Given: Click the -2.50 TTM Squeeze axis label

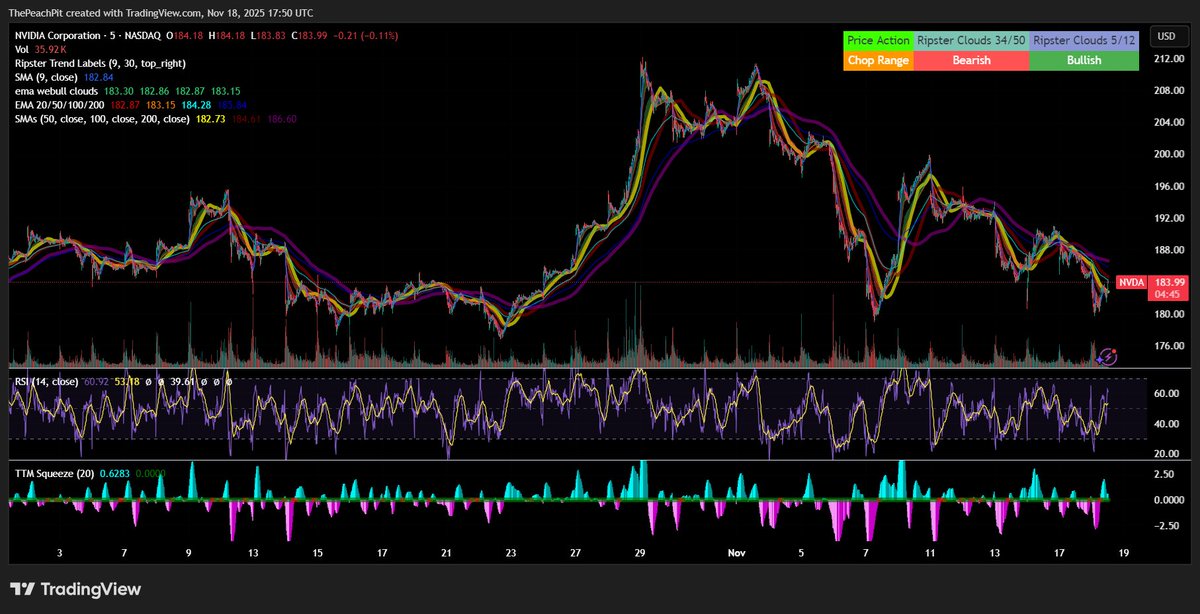Looking at the screenshot, I should coord(1168,525).
